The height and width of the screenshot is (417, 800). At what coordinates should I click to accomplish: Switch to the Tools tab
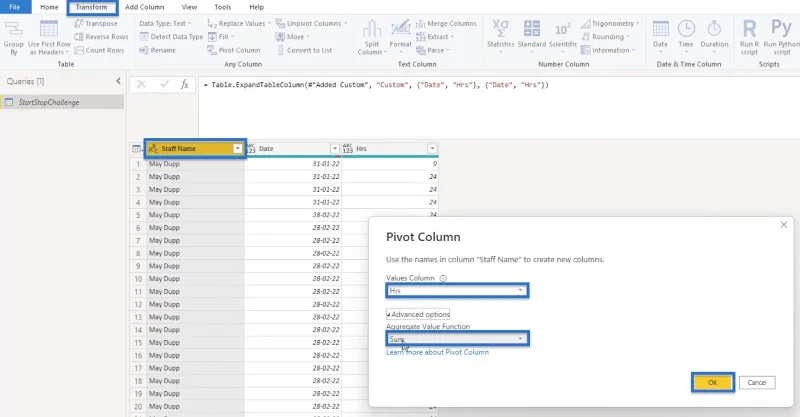[x=222, y=7]
